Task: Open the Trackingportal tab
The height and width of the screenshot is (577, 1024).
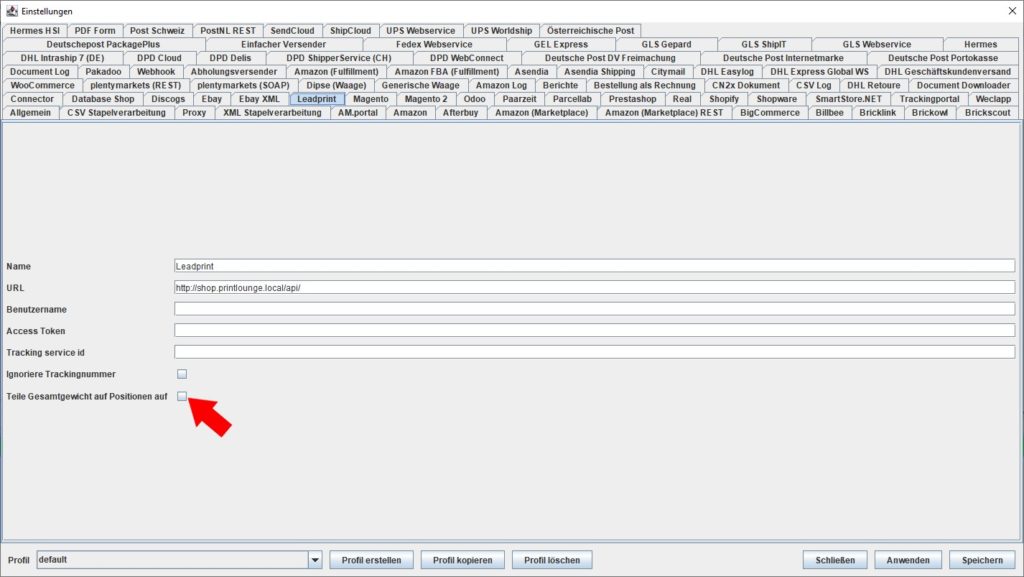Action: coord(929,99)
